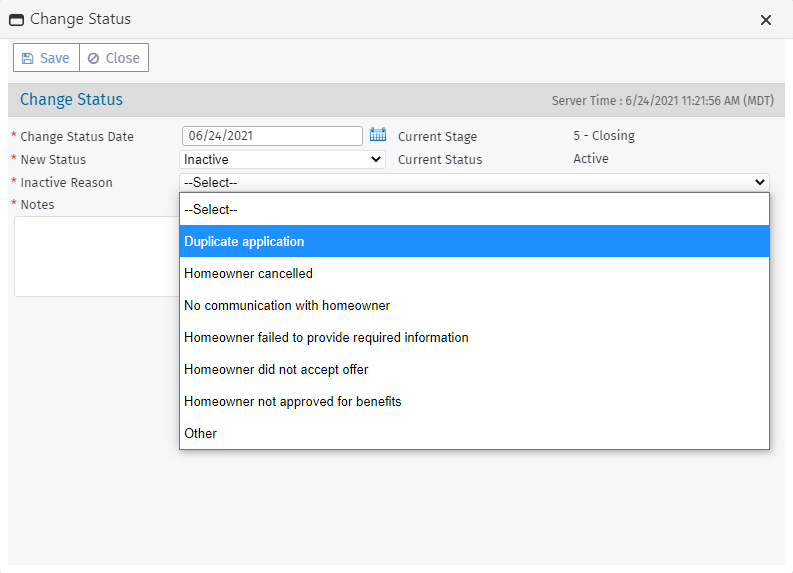Choose the --Select-- placeholder option
The image size is (793, 573).
tap(474, 210)
